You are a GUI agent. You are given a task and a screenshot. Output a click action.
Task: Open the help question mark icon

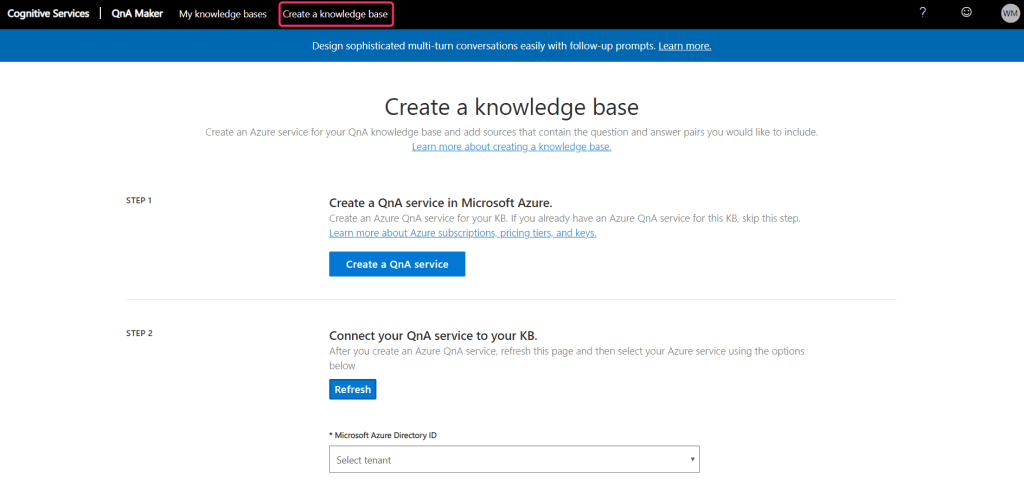click(x=922, y=13)
